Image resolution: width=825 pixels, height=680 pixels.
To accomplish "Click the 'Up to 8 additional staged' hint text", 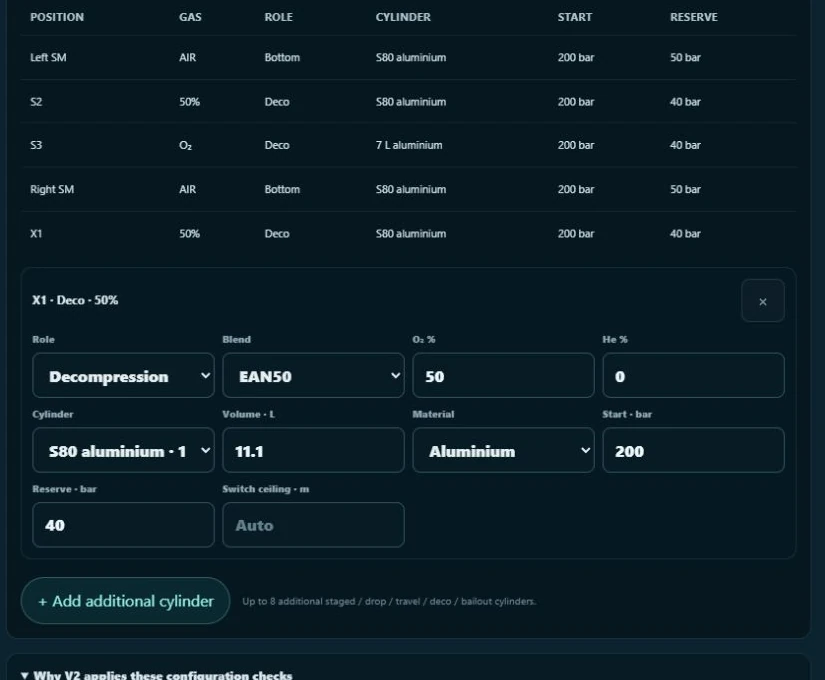I will [x=389, y=601].
